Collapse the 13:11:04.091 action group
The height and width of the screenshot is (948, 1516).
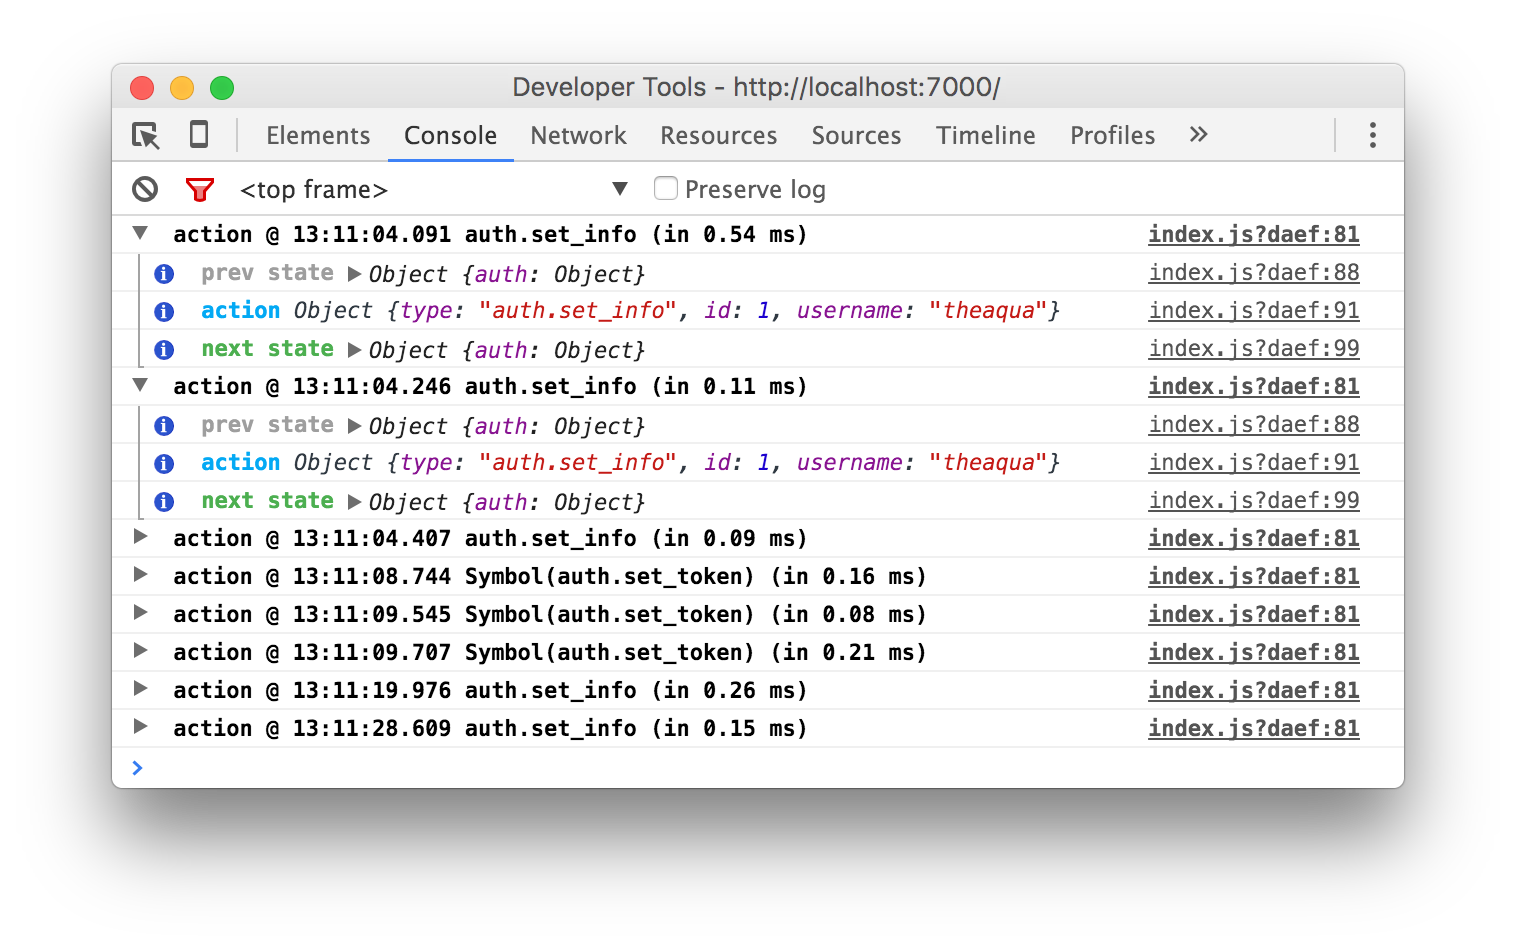click(141, 233)
